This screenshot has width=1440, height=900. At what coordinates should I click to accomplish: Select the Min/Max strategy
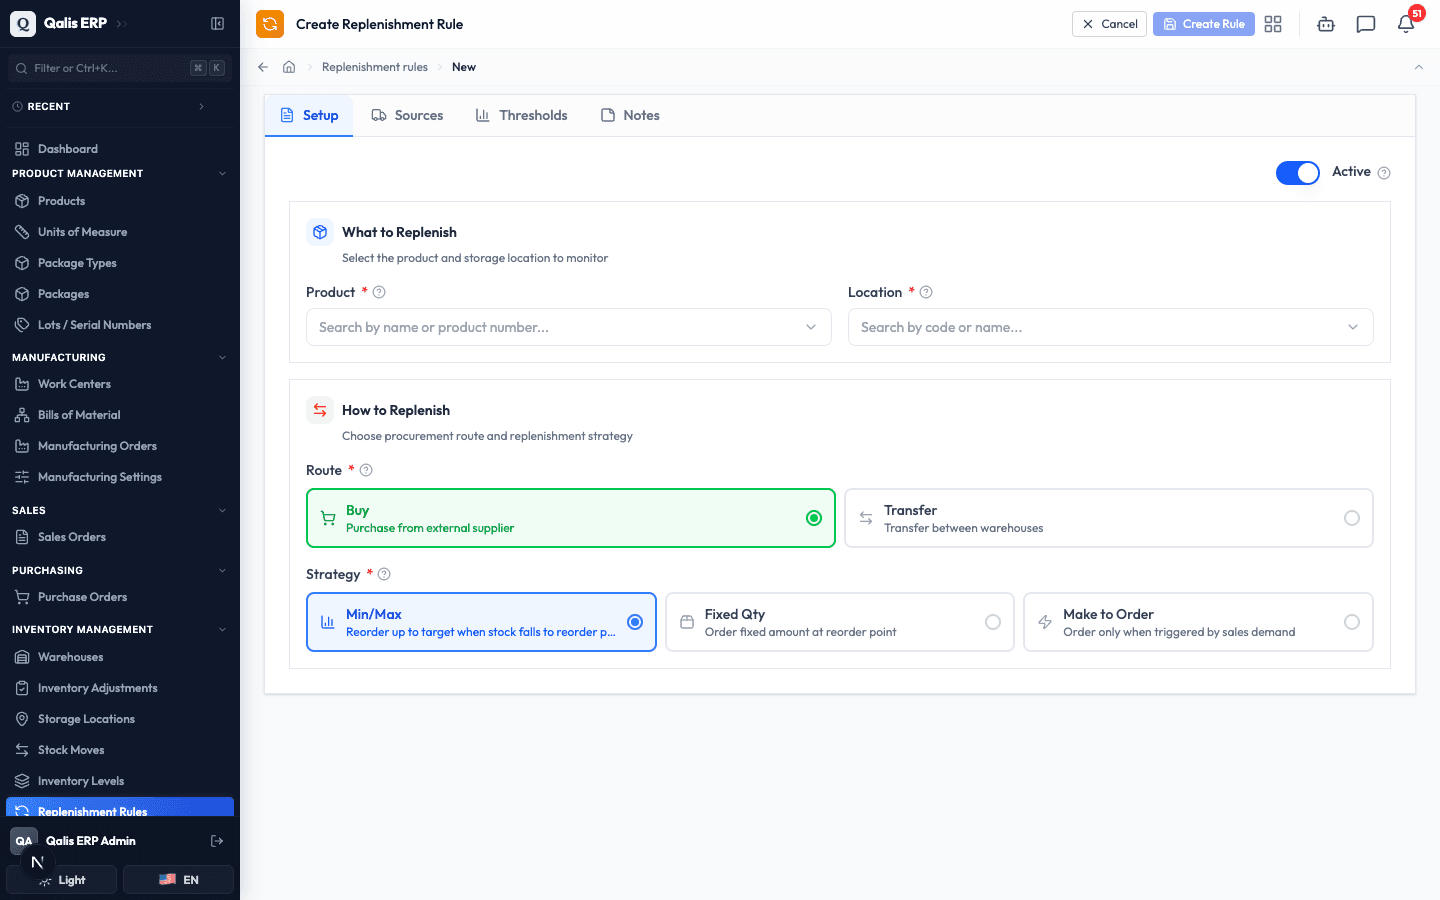[x=481, y=622]
